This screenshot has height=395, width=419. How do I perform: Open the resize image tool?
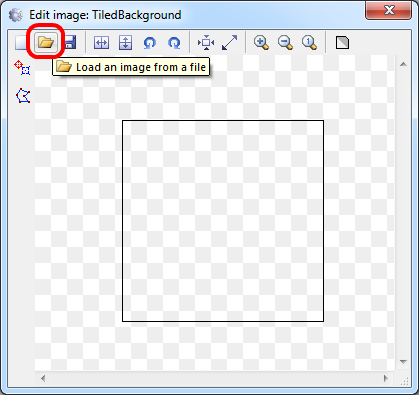pyautogui.click(x=230, y=43)
